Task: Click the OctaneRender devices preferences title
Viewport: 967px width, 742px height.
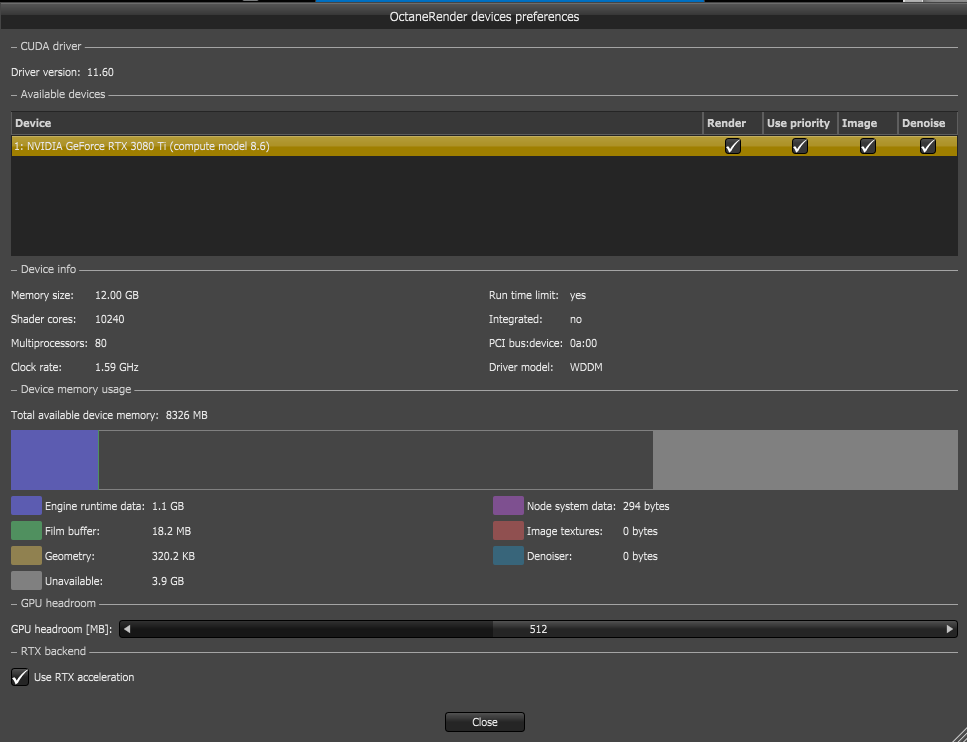Action: pos(484,17)
